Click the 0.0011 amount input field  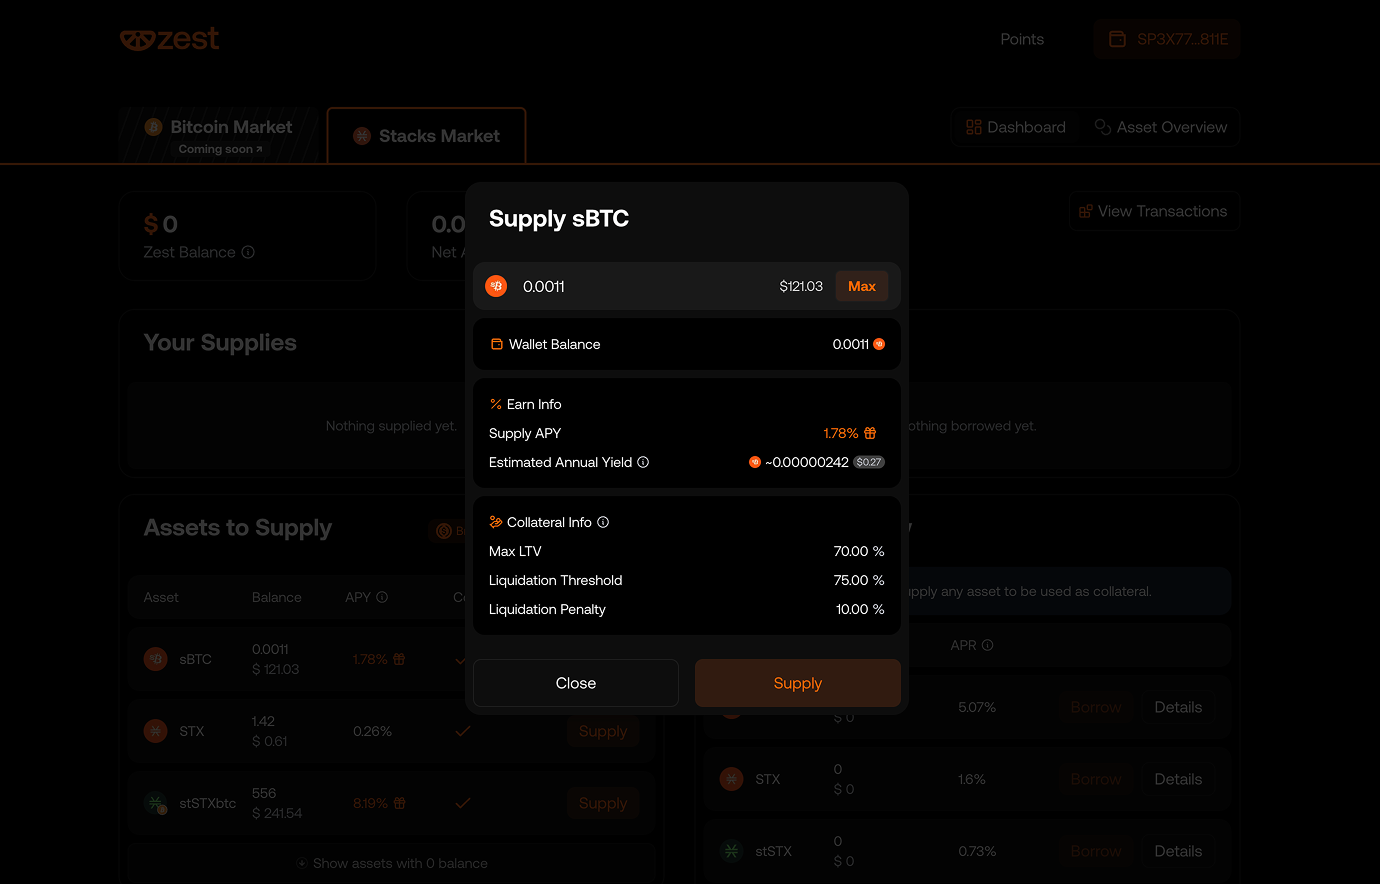coord(640,286)
